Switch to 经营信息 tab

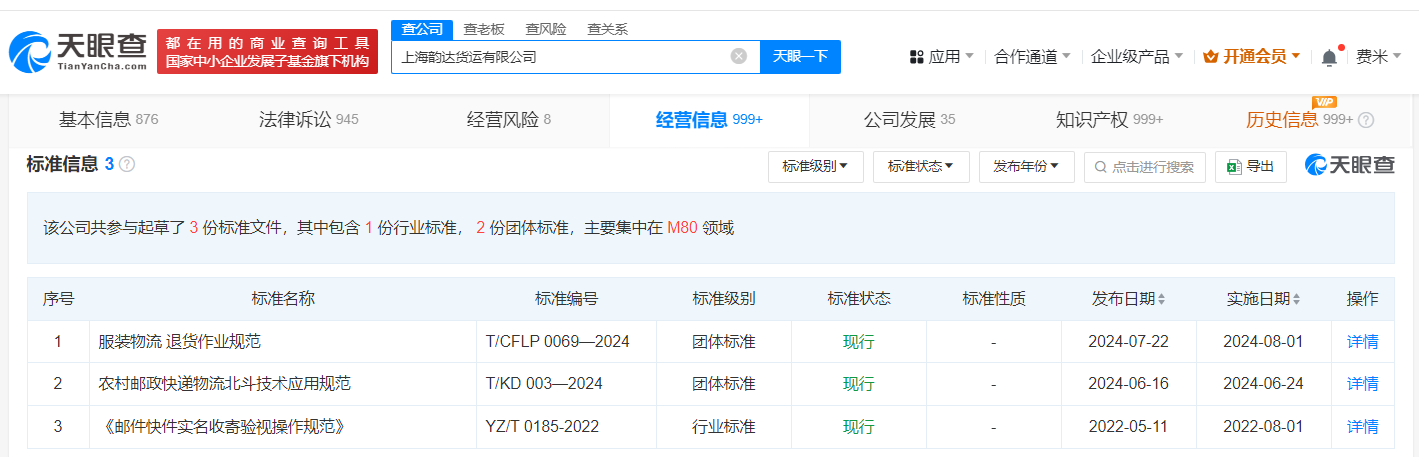click(709, 120)
